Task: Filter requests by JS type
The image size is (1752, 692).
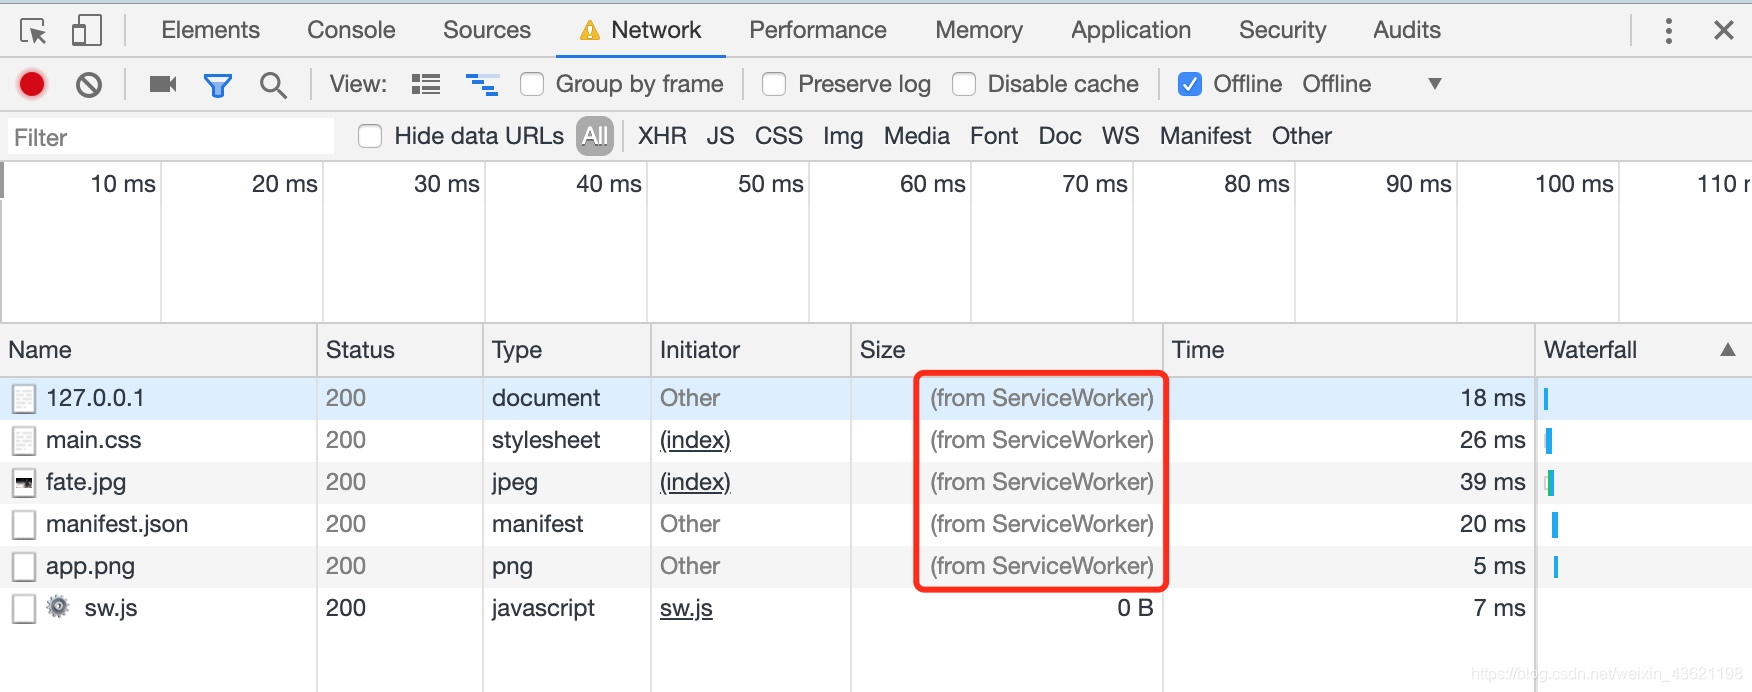Action: point(720,136)
